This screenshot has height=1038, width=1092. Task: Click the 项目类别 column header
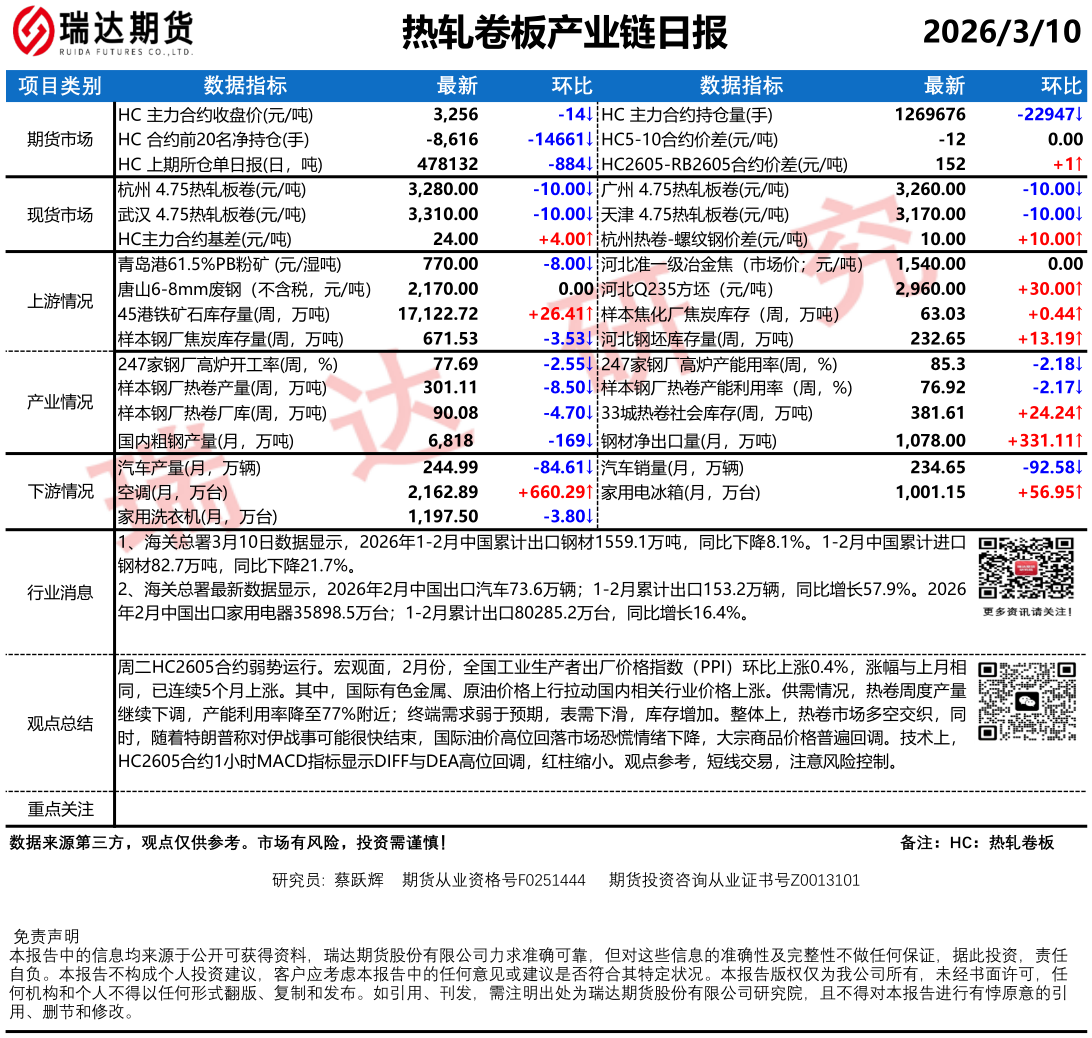[x=60, y=86]
